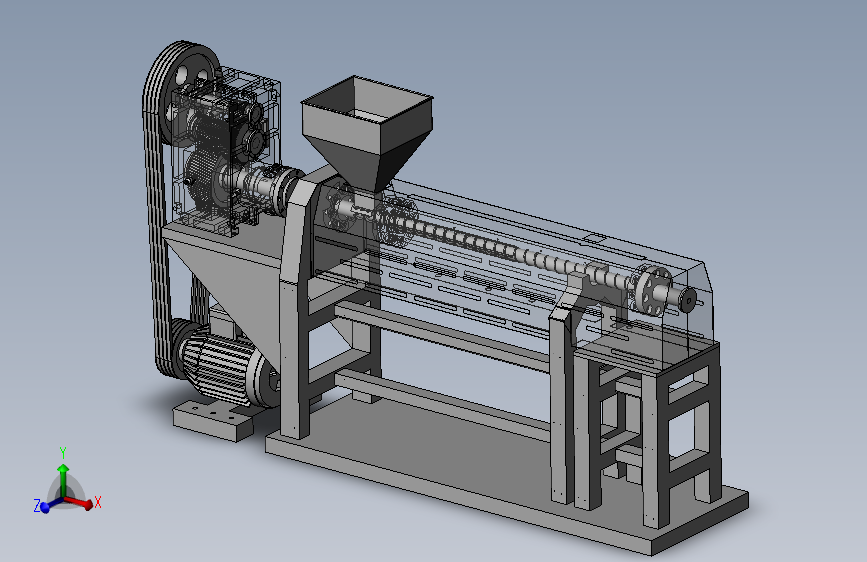This screenshot has width=867, height=562.
Task: Click the green Y axis arrow of the triad
Action: pos(63,480)
